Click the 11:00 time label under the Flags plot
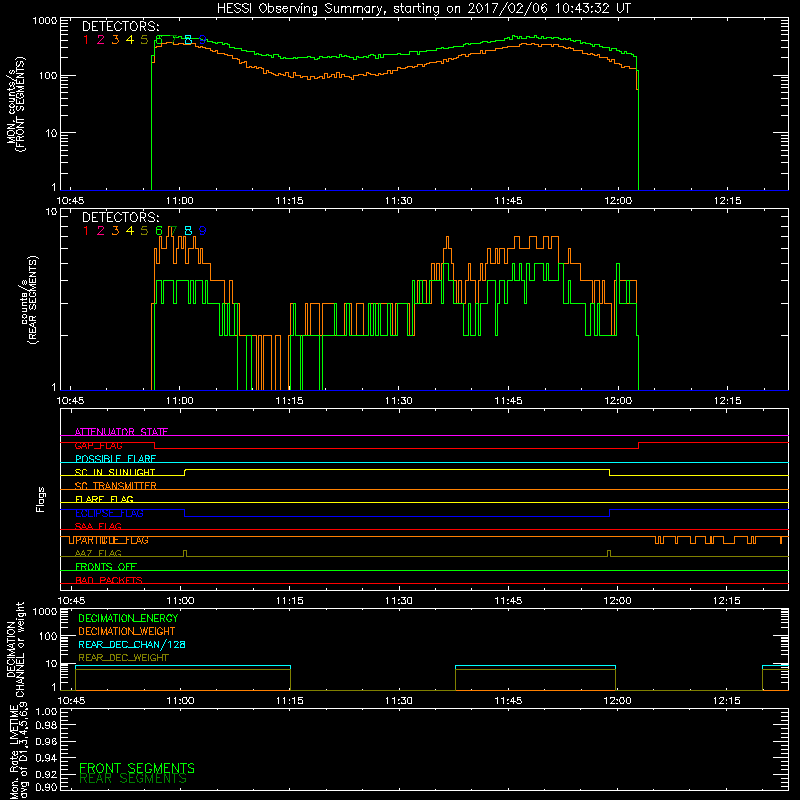The width and height of the screenshot is (800, 800). pyautogui.click(x=180, y=601)
